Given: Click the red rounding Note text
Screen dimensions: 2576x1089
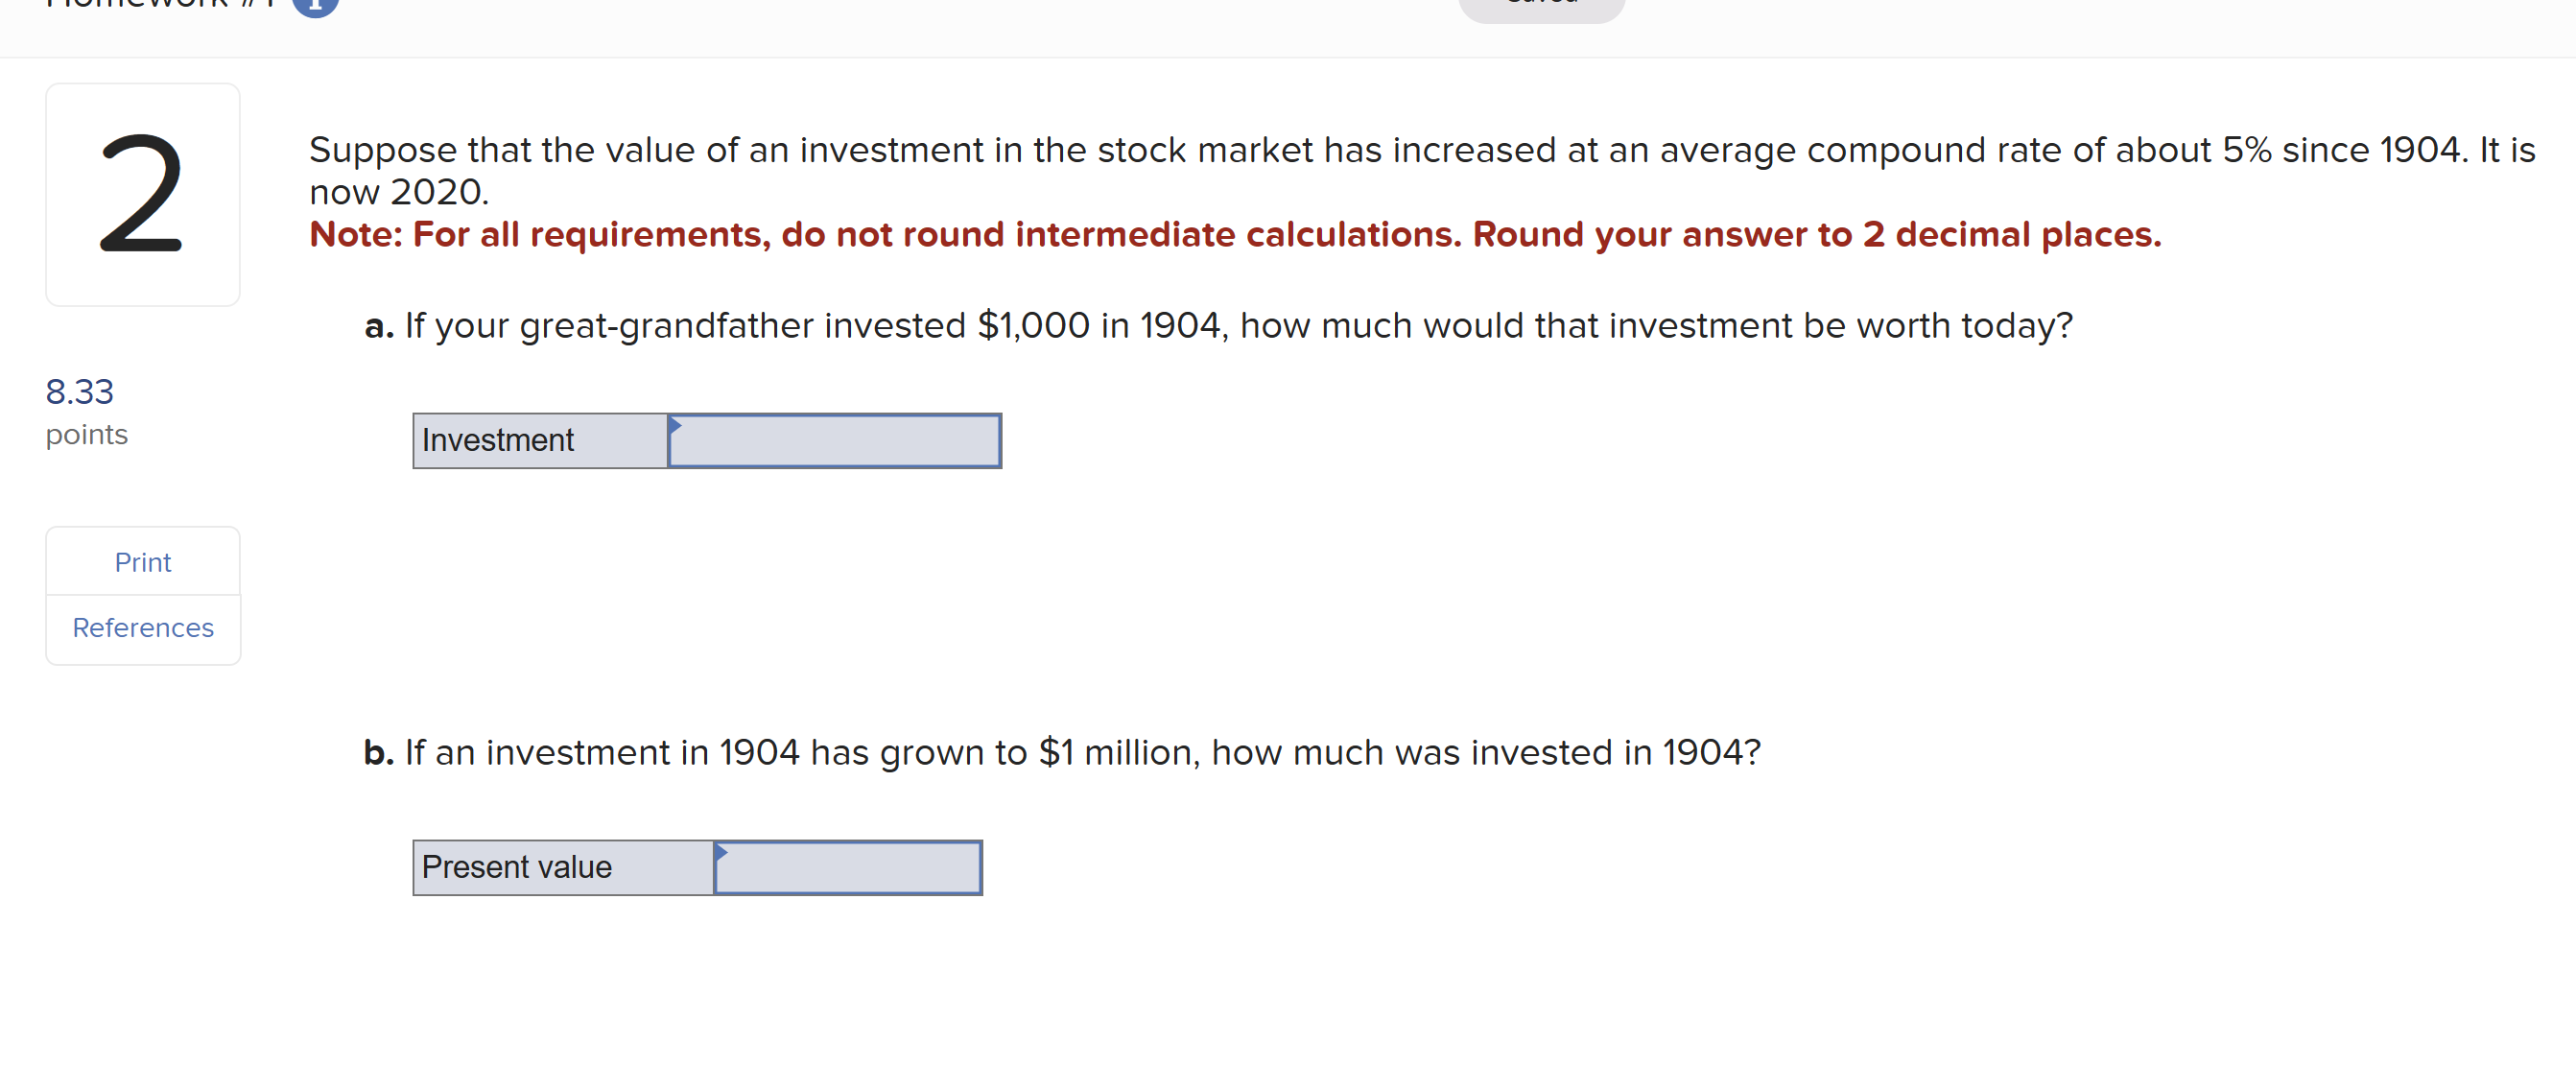Looking at the screenshot, I should [1234, 234].
